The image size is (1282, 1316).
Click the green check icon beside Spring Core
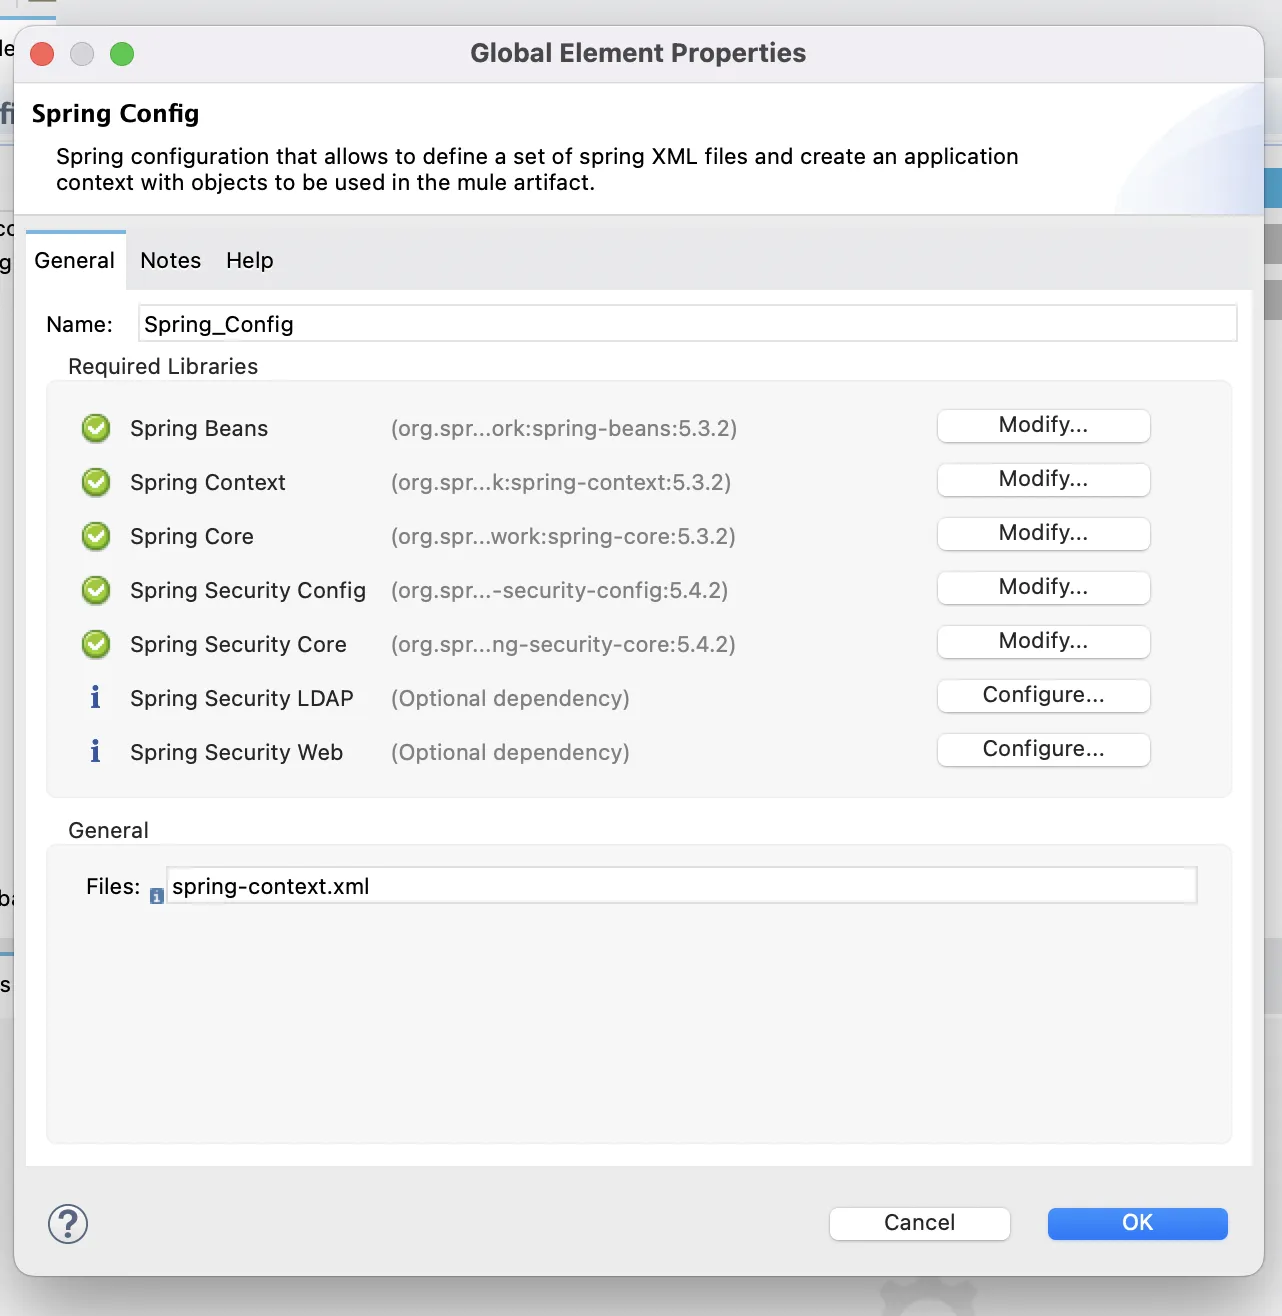tap(96, 537)
